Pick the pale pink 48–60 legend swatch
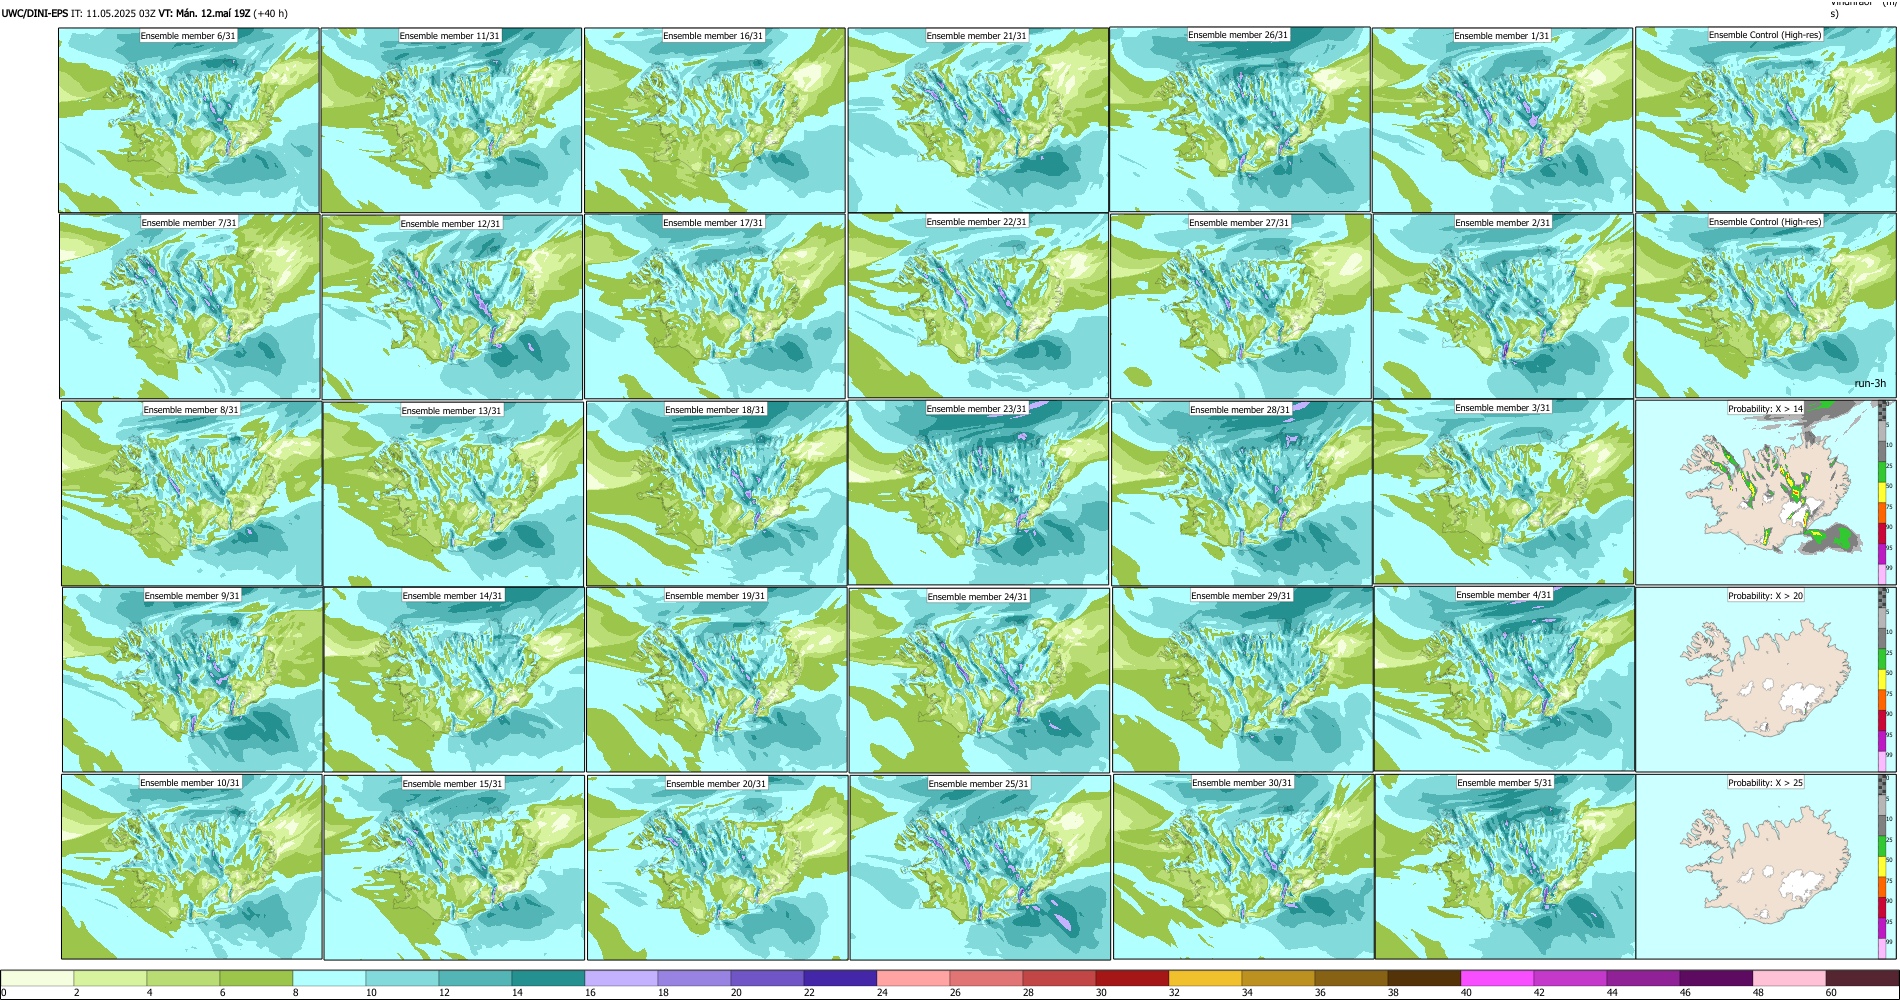This screenshot has width=1900, height=1000. pos(1789,978)
